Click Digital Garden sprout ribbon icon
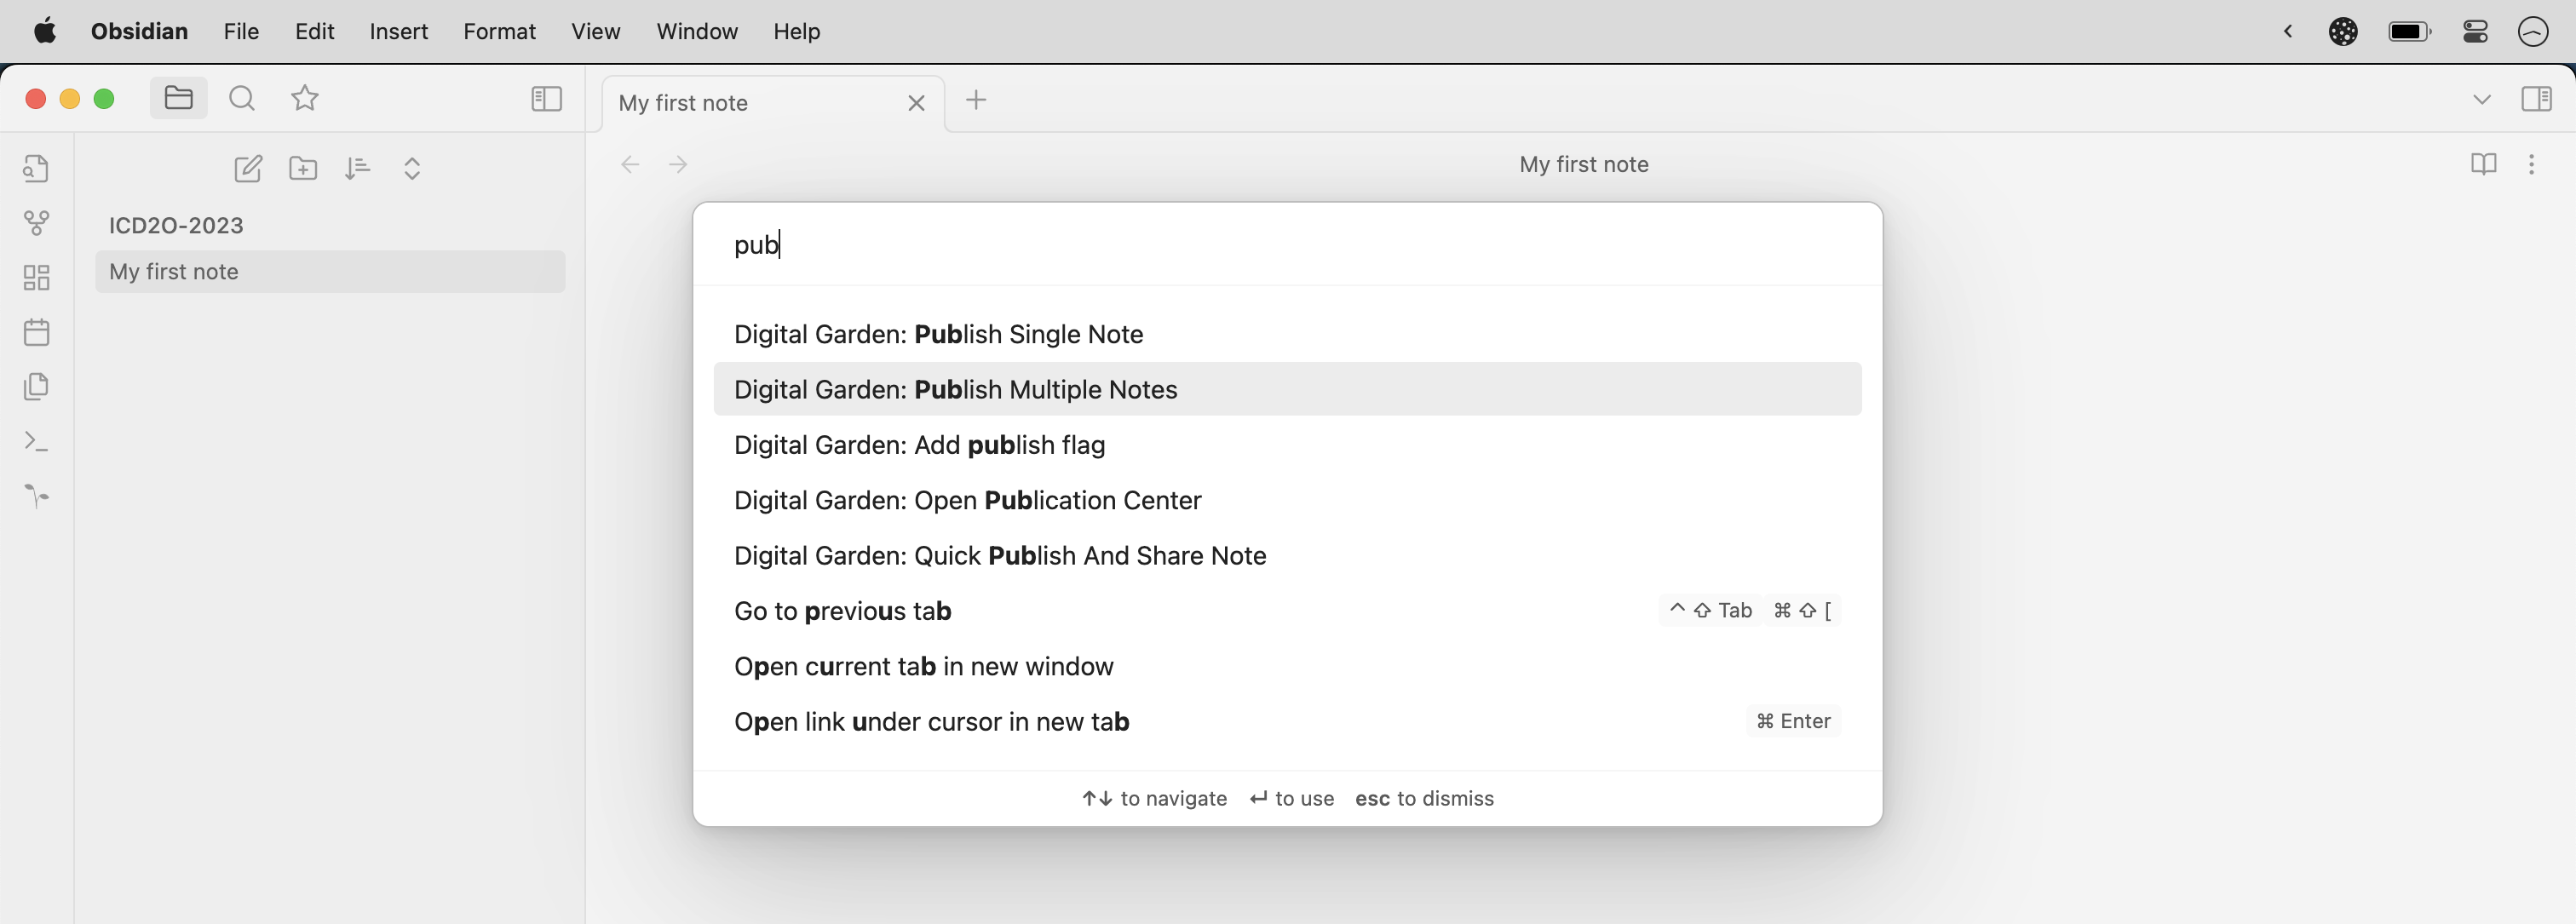2576x924 pixels. (x=36, y=496)
